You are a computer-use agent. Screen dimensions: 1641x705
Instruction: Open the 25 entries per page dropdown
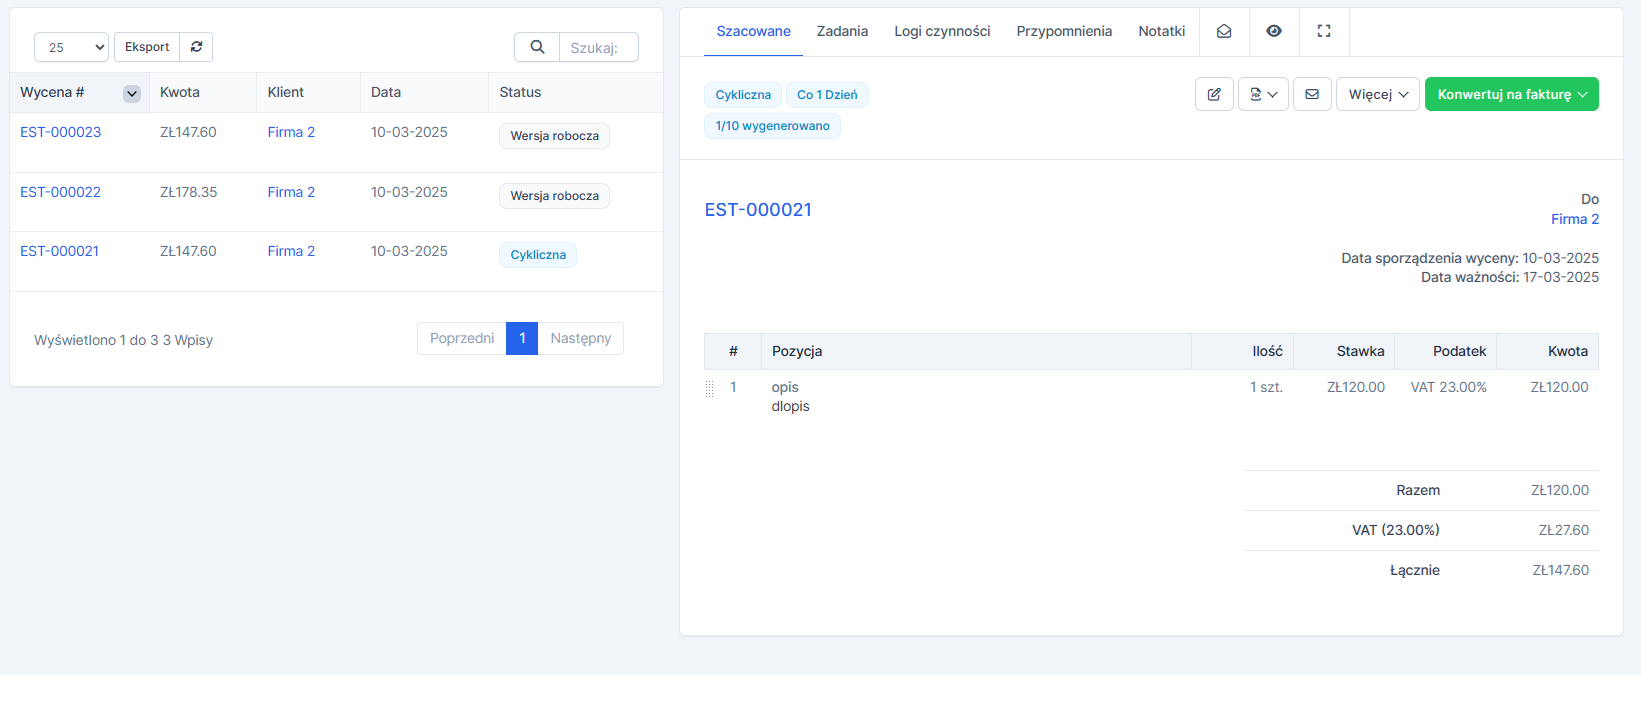pos(71,47)
